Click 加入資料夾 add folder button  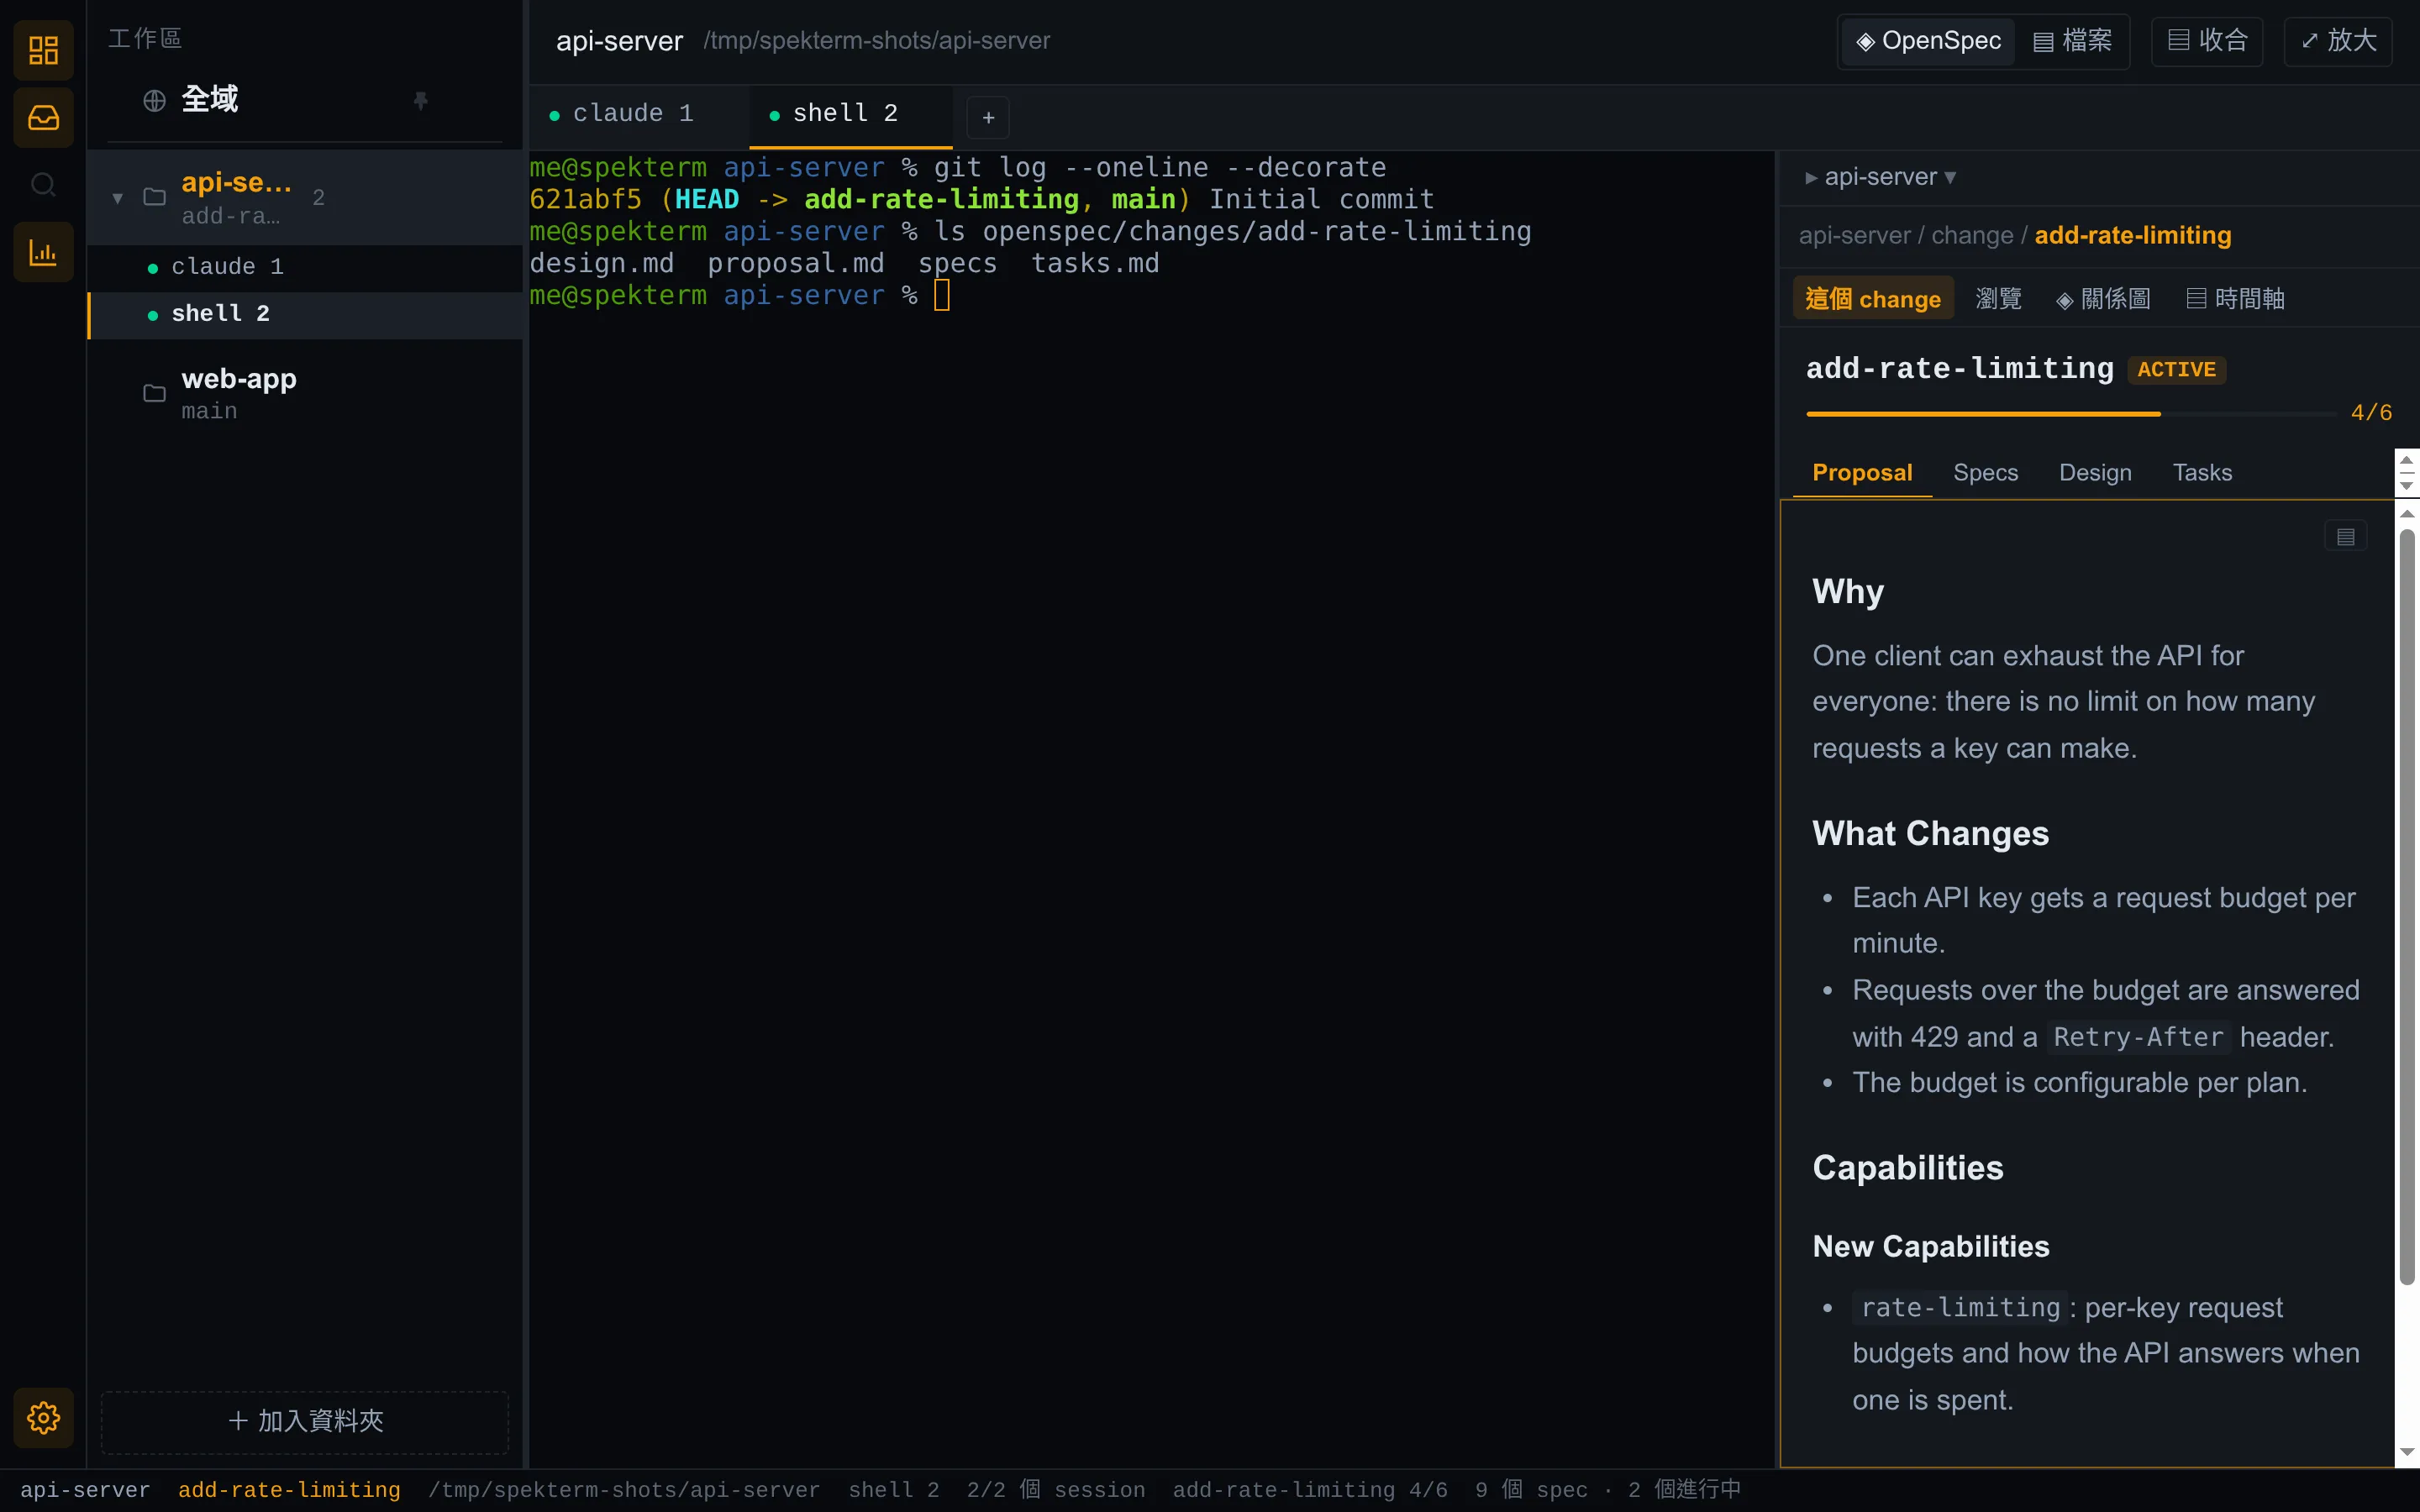point(305,1421)
